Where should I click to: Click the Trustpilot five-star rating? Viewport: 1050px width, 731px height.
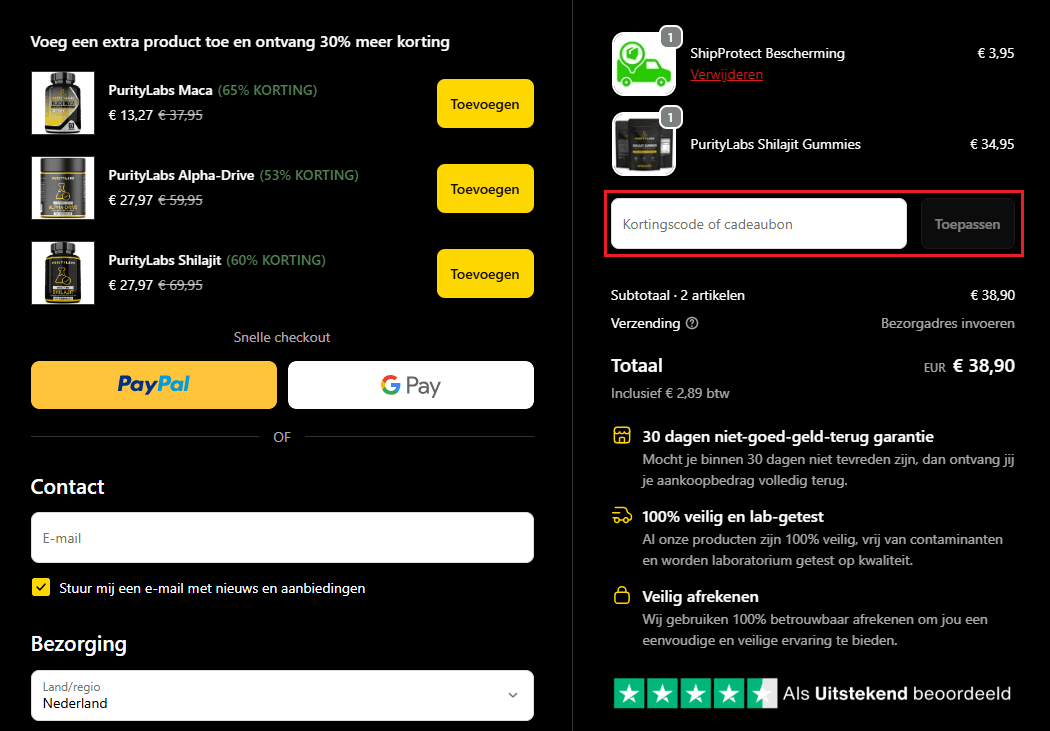pyautogui.click(x=693, y=692)
